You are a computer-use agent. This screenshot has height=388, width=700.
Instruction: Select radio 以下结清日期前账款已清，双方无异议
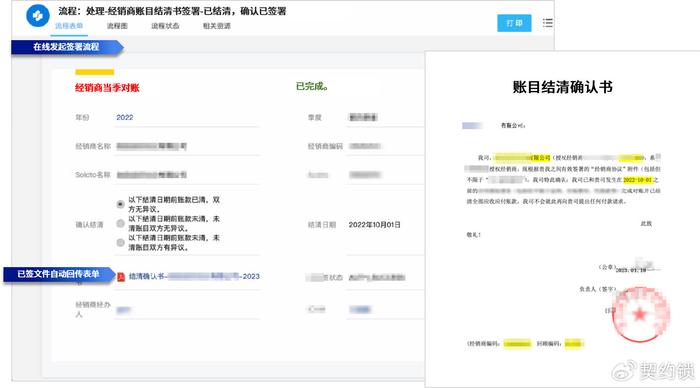121,204
